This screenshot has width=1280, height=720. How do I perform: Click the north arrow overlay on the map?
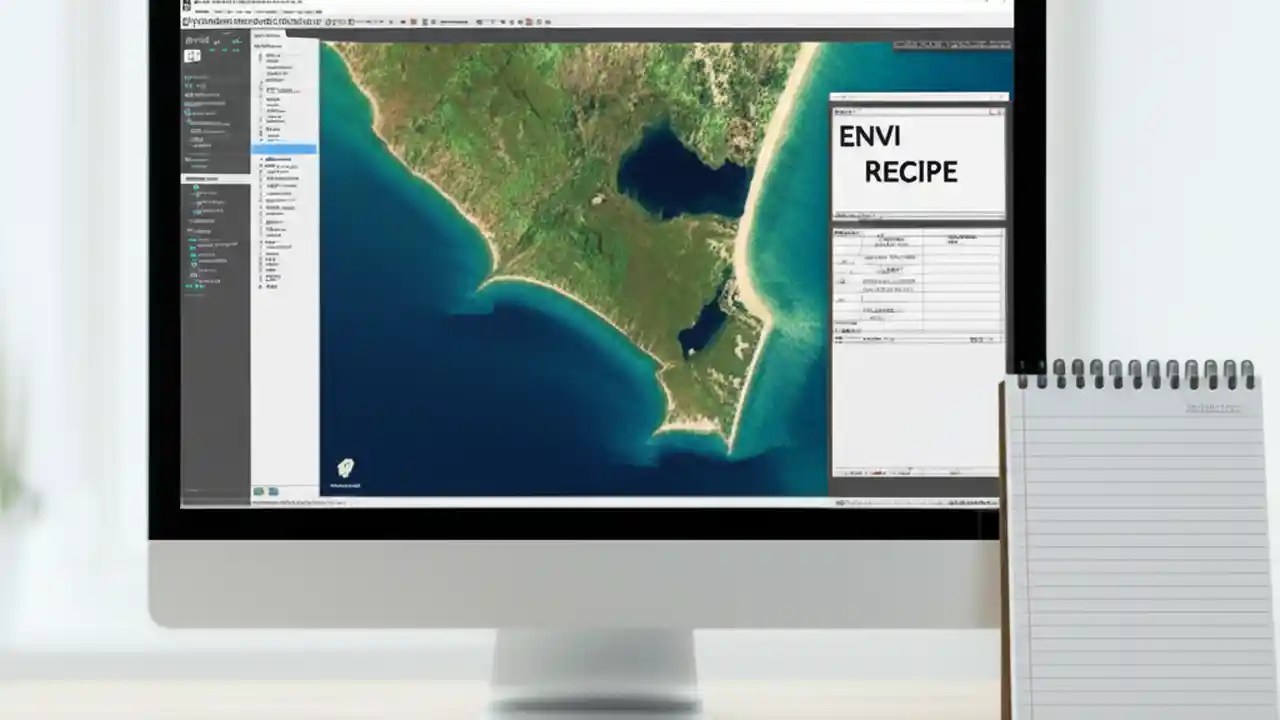coord(345,466)
